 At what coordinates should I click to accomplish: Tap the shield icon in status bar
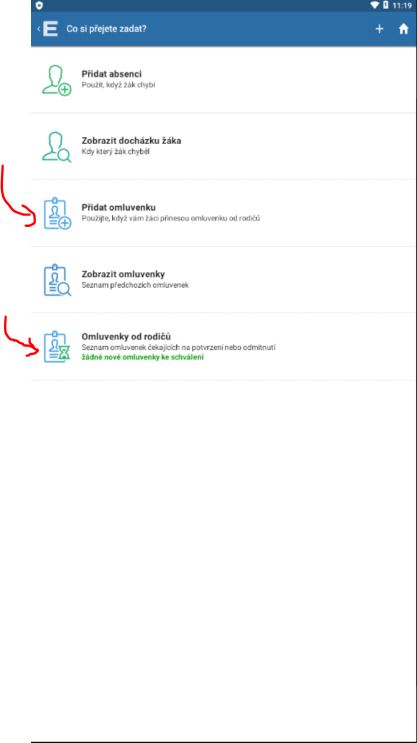[39, 5]
